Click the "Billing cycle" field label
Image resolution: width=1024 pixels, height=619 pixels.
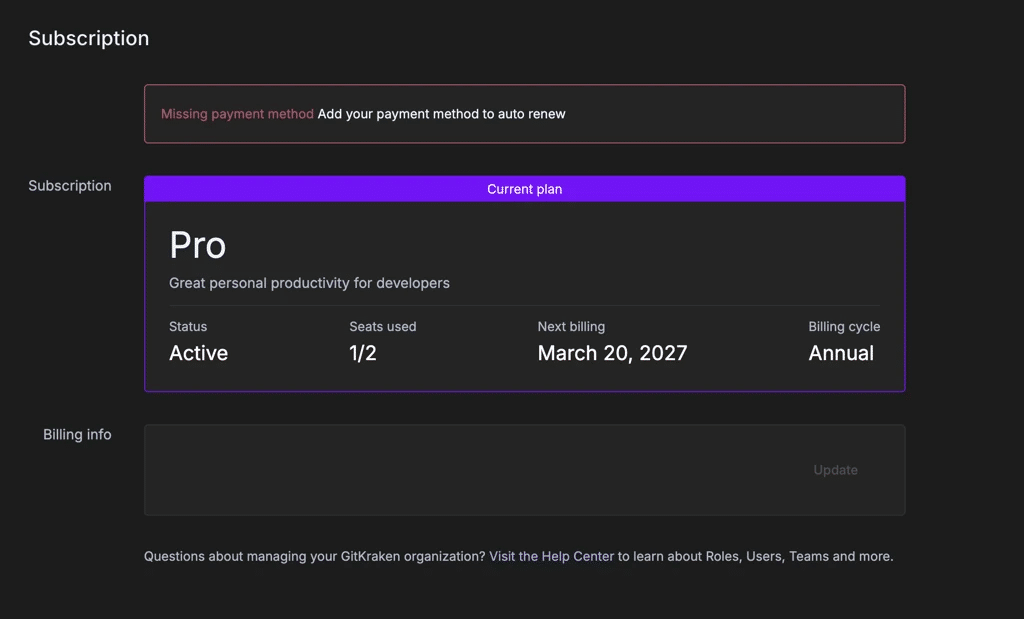point(844,326)
